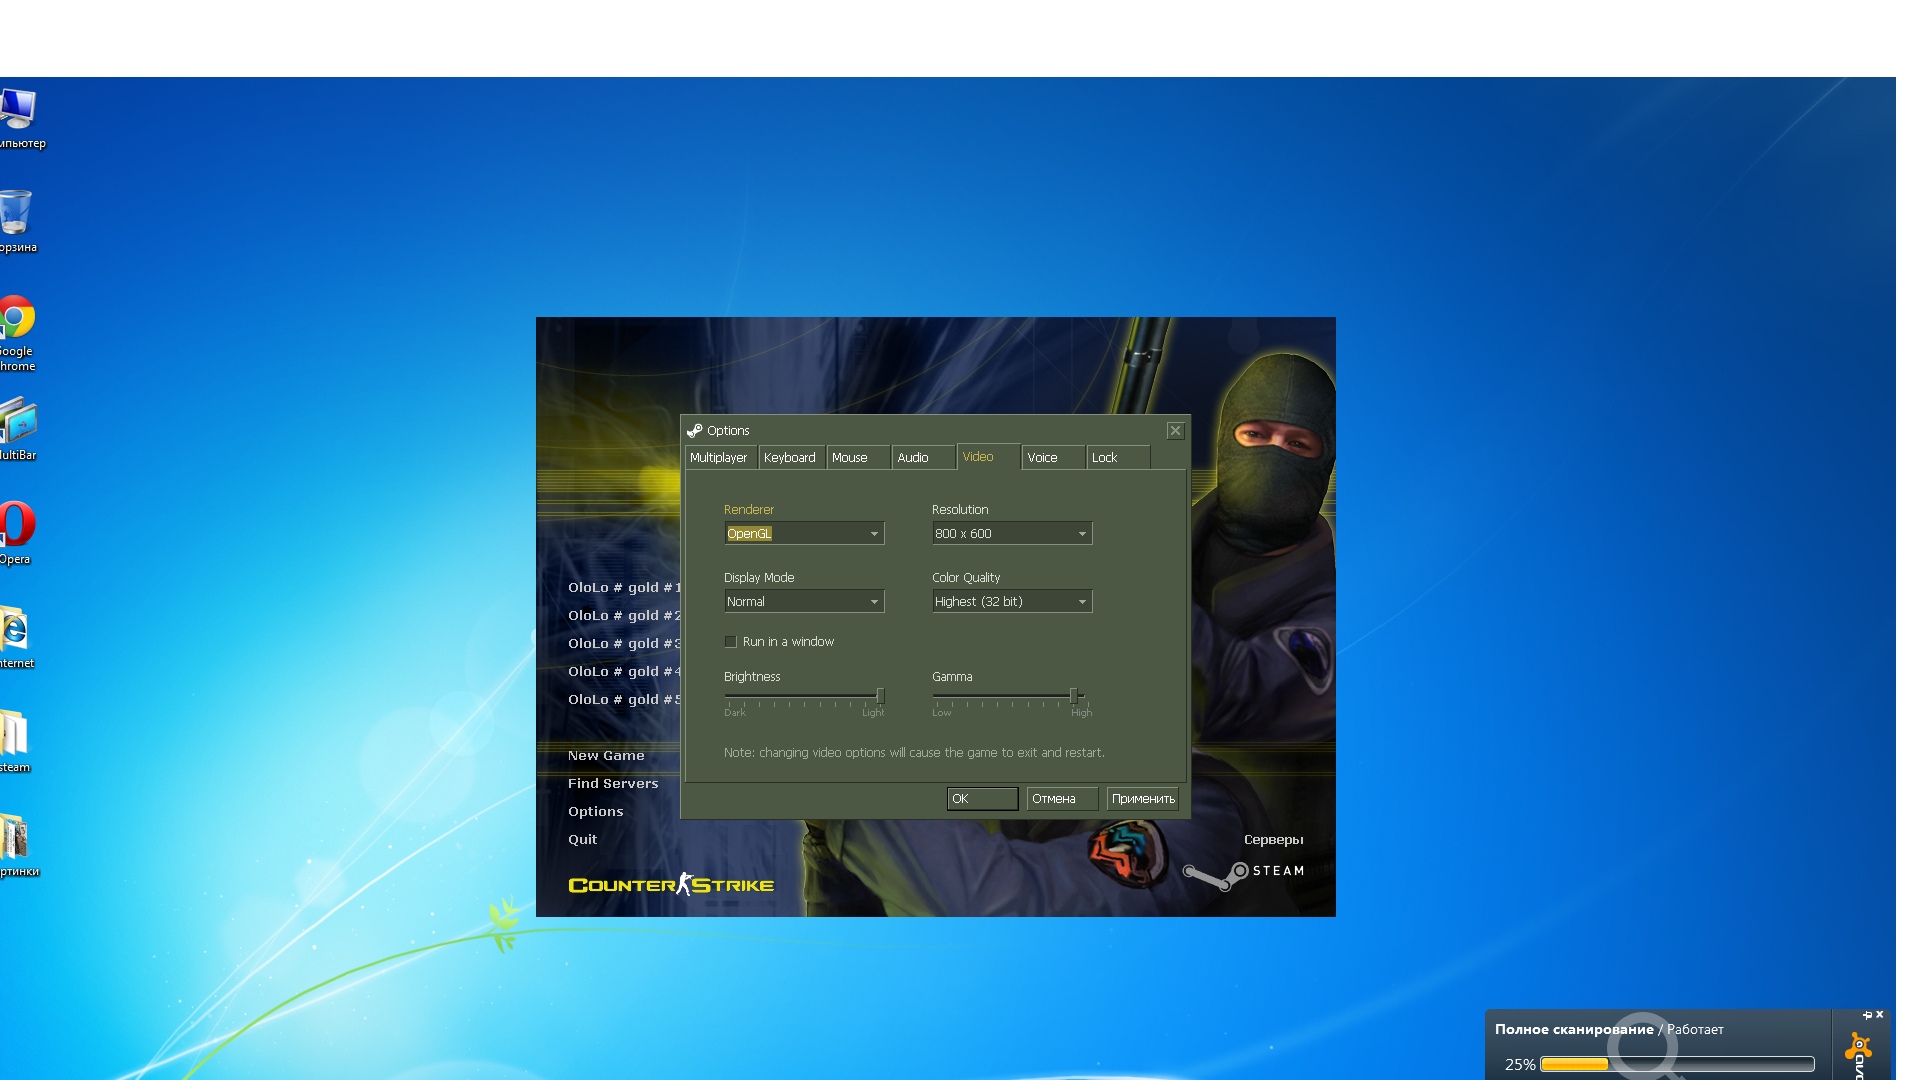Click New Game in the main menu

(x=606, y=756)
